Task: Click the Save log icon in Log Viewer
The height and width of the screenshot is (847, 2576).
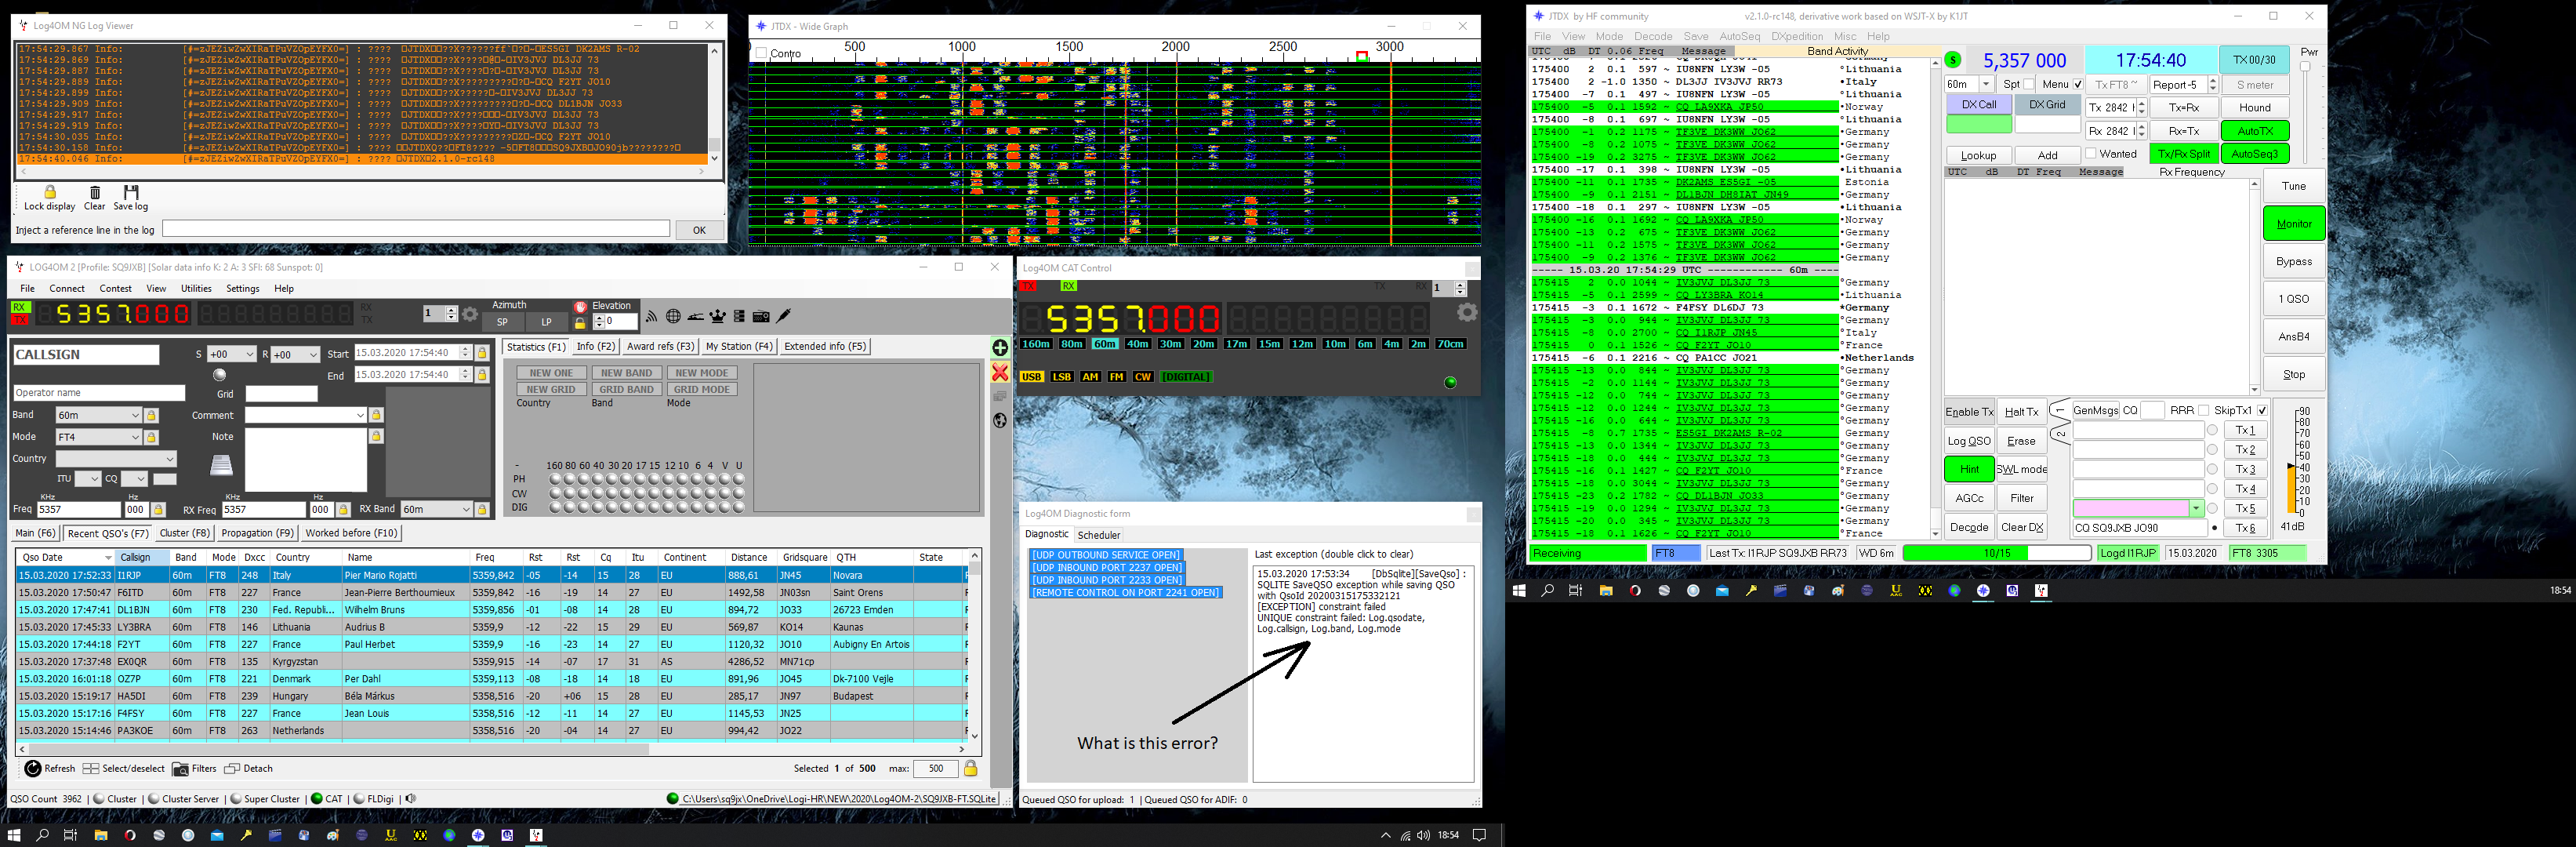Action: click(131, 192)
